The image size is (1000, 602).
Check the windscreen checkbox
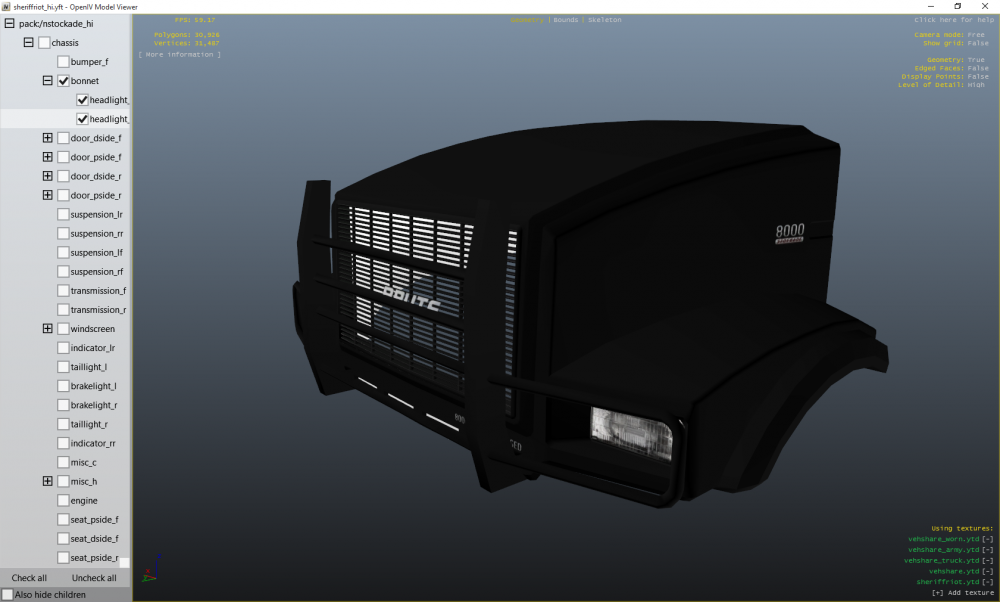point(63,328)
